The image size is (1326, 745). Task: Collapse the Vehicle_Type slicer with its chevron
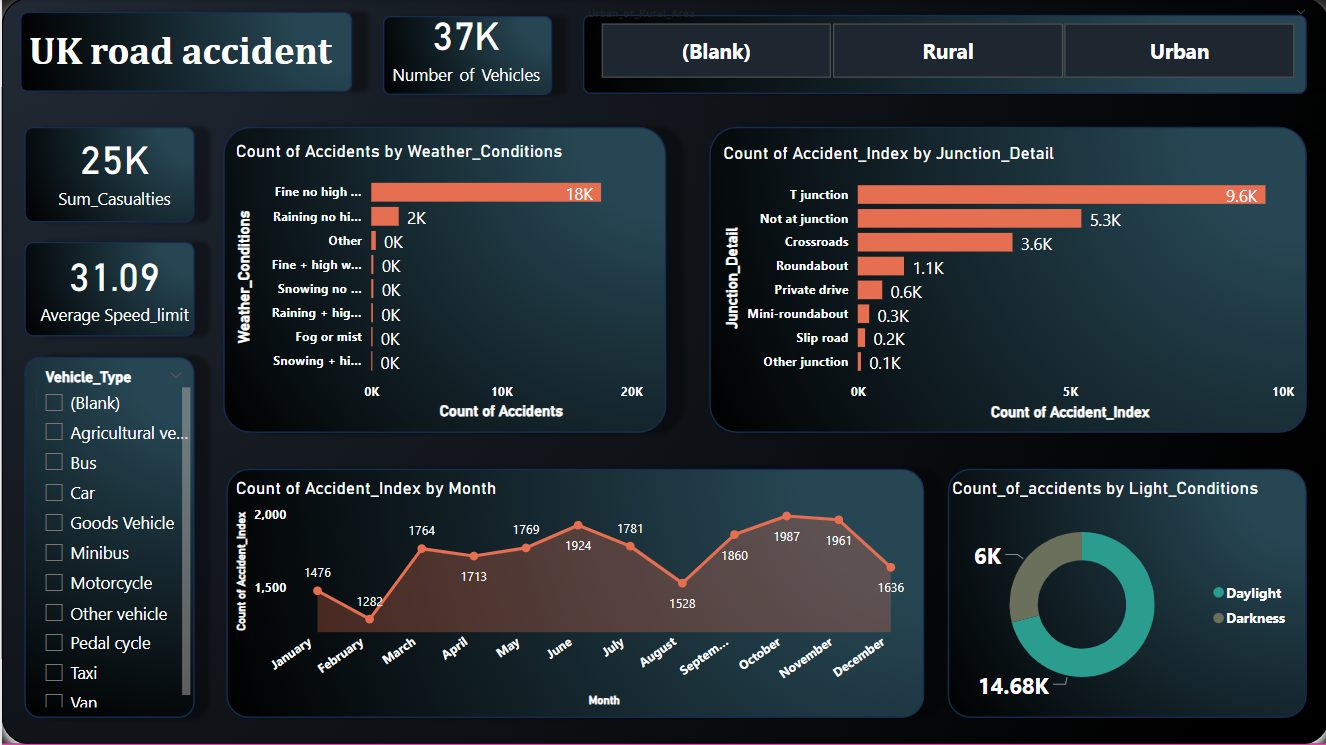coord(177,376)
